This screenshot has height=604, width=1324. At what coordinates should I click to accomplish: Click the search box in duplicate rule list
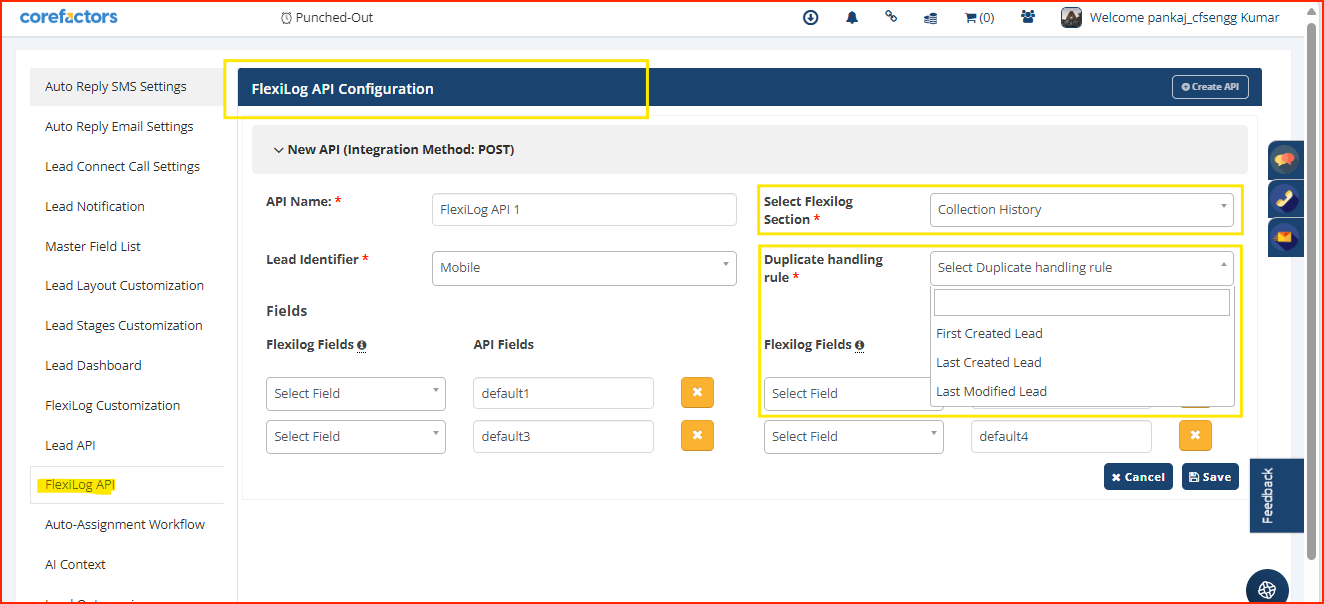point(1081,303)
